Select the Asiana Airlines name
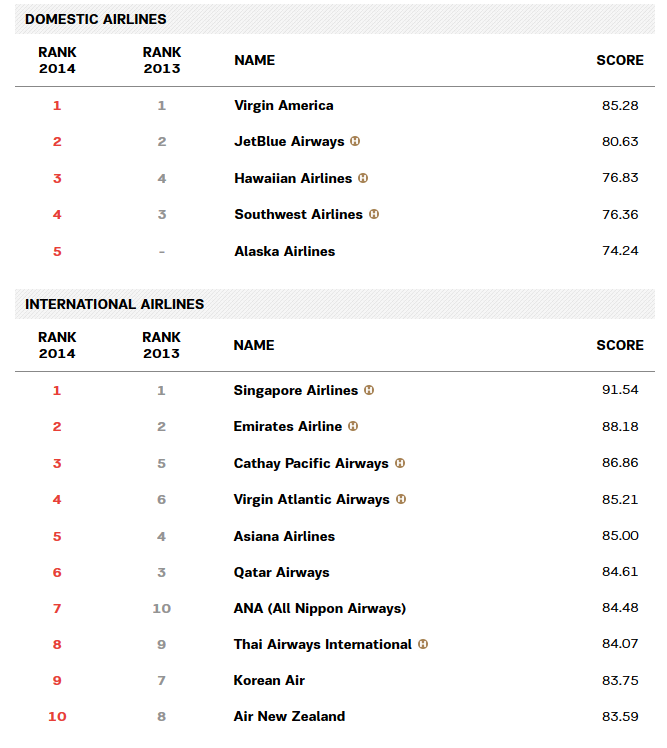Viewport: 667px width, 748px height. [x=284, y=536]
